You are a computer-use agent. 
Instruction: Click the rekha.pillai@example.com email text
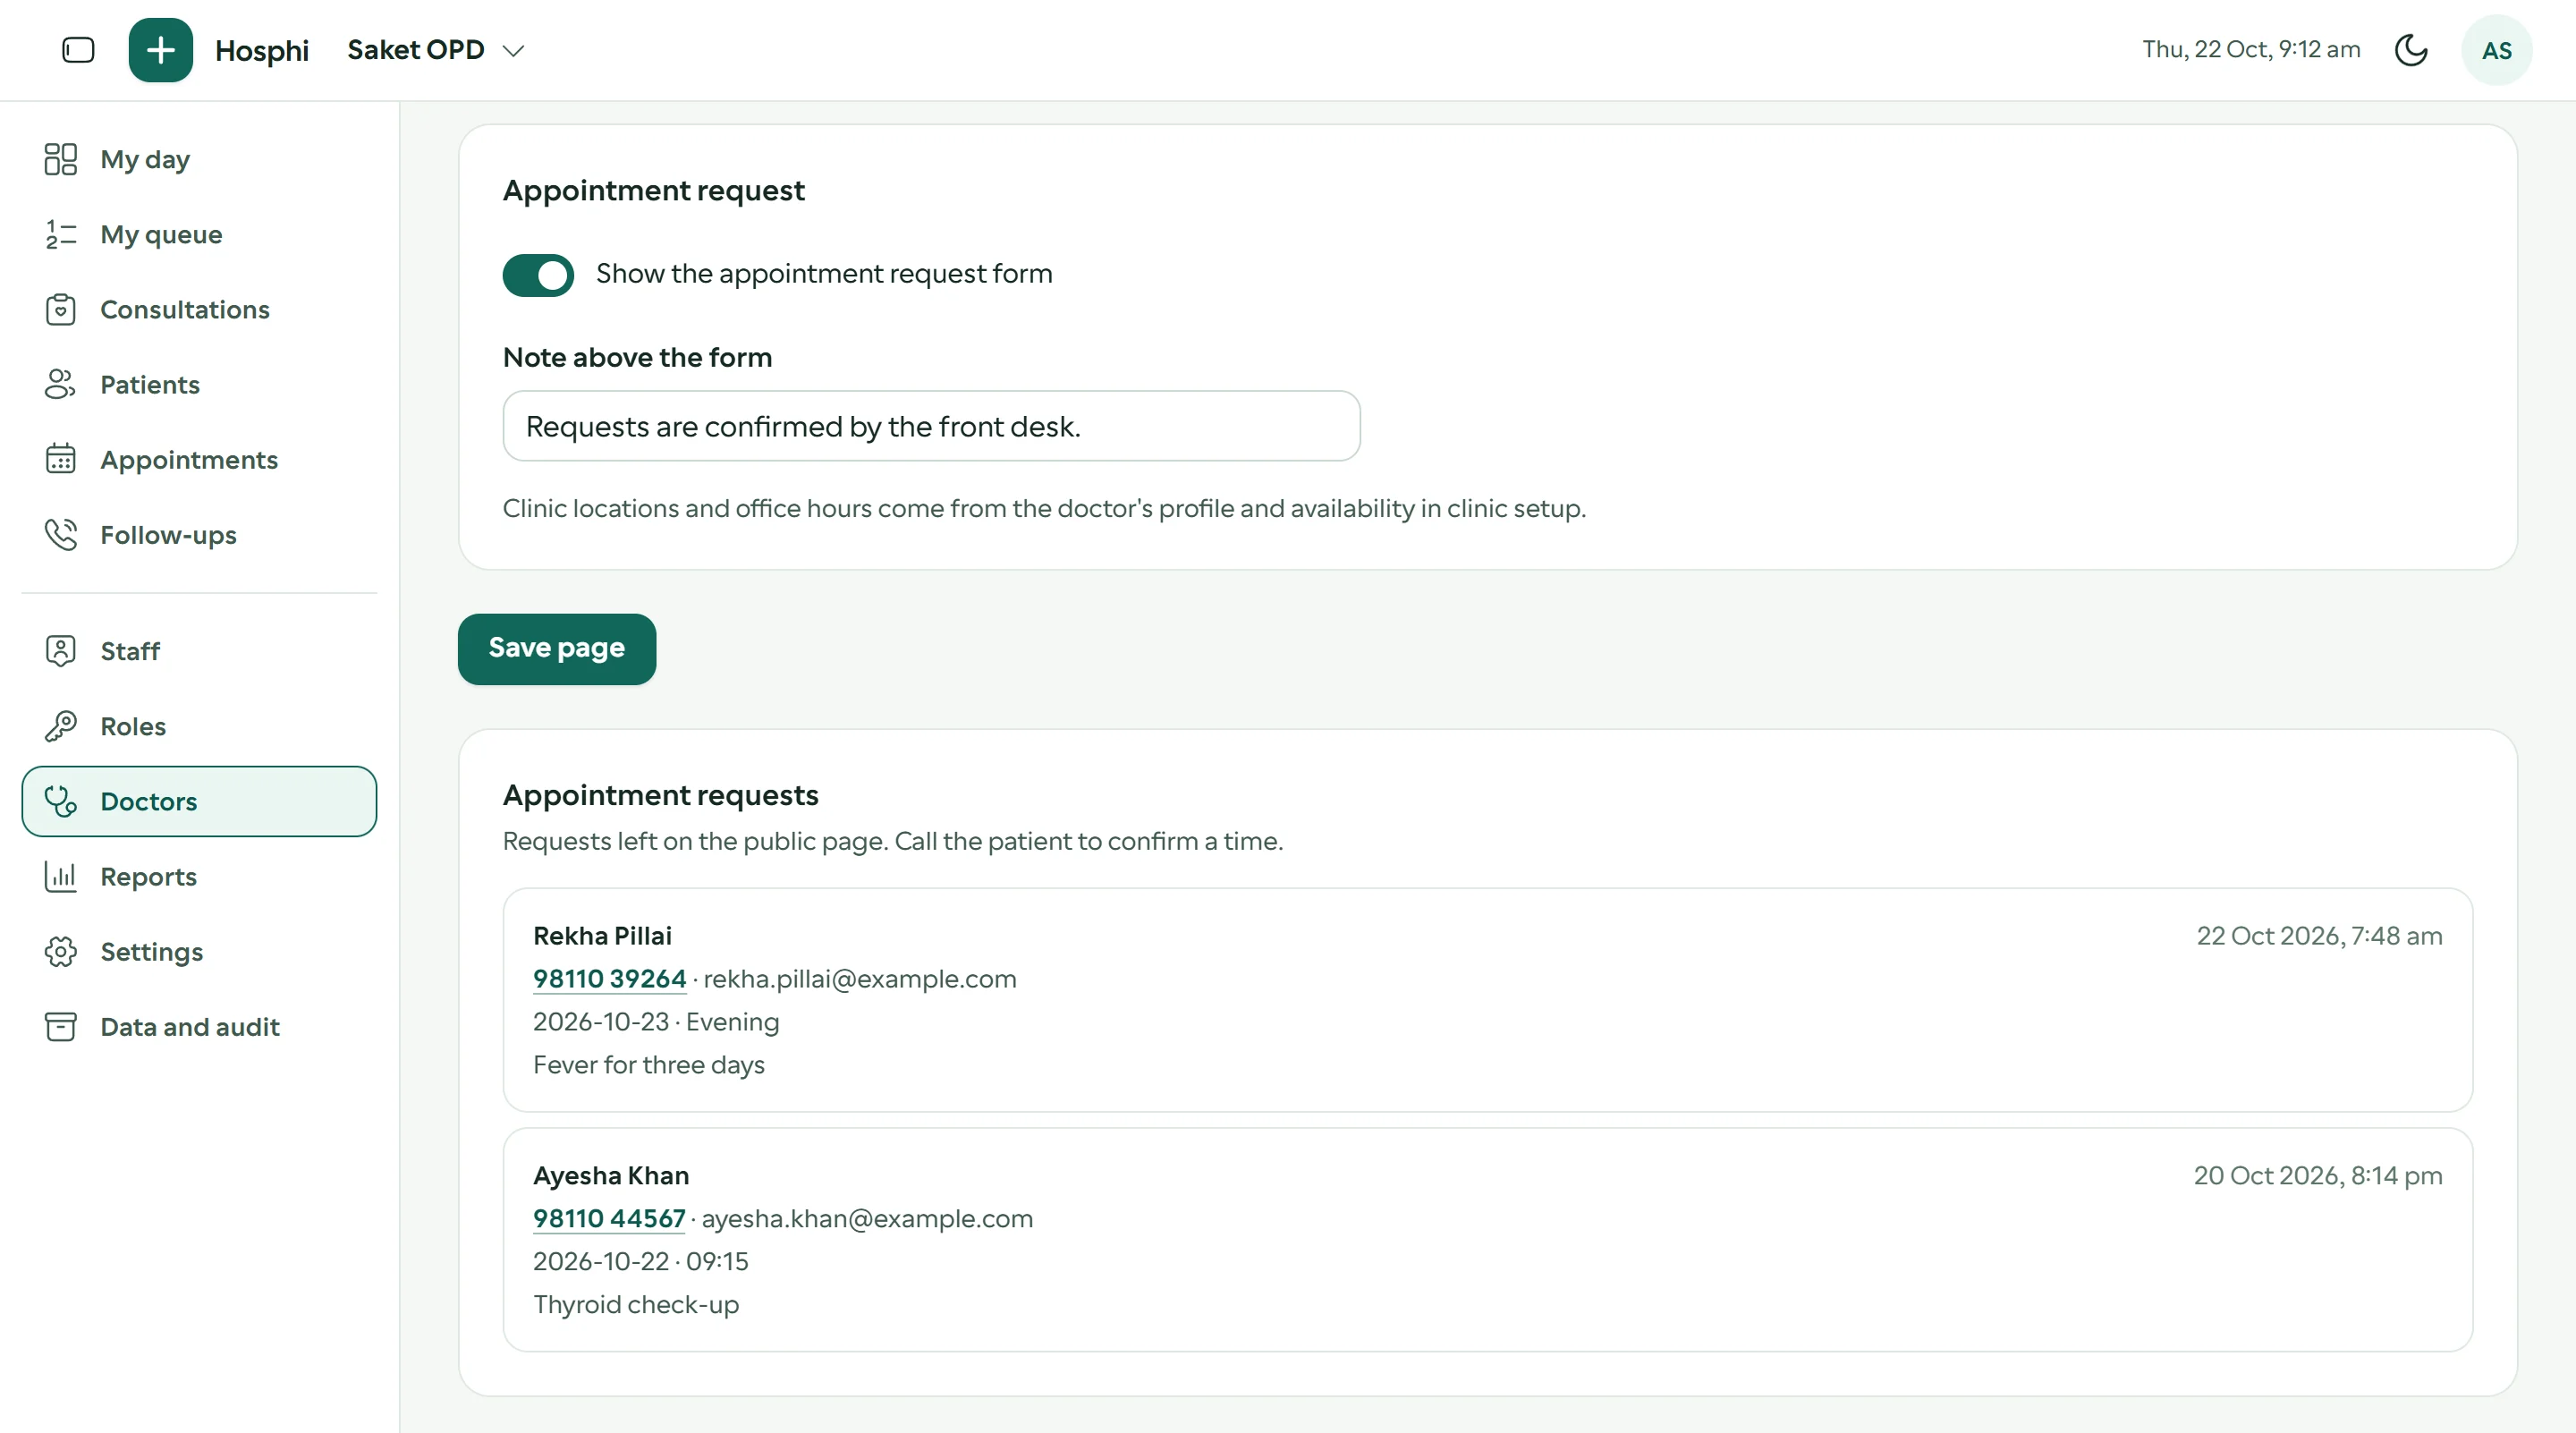coord(859,978)
